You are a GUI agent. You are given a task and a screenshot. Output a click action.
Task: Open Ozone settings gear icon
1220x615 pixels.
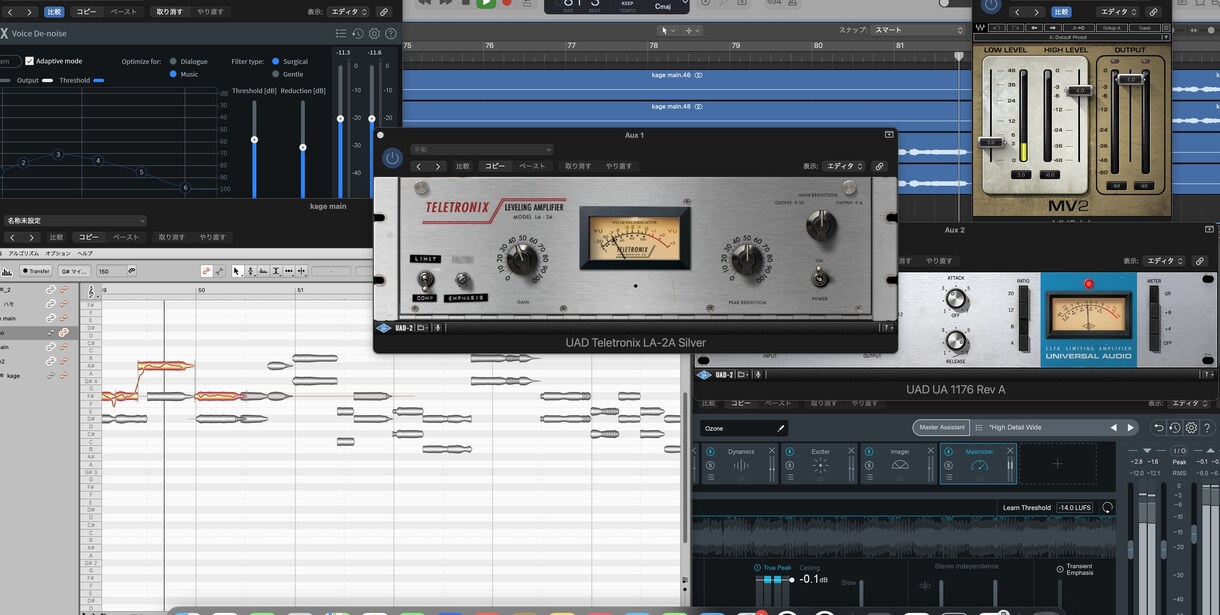[x=1191, y=428]
